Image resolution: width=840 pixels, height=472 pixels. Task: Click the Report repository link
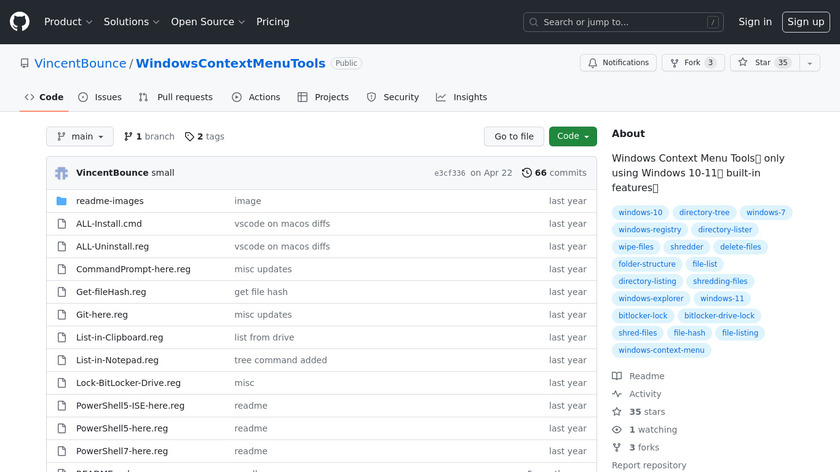point(649,465)
